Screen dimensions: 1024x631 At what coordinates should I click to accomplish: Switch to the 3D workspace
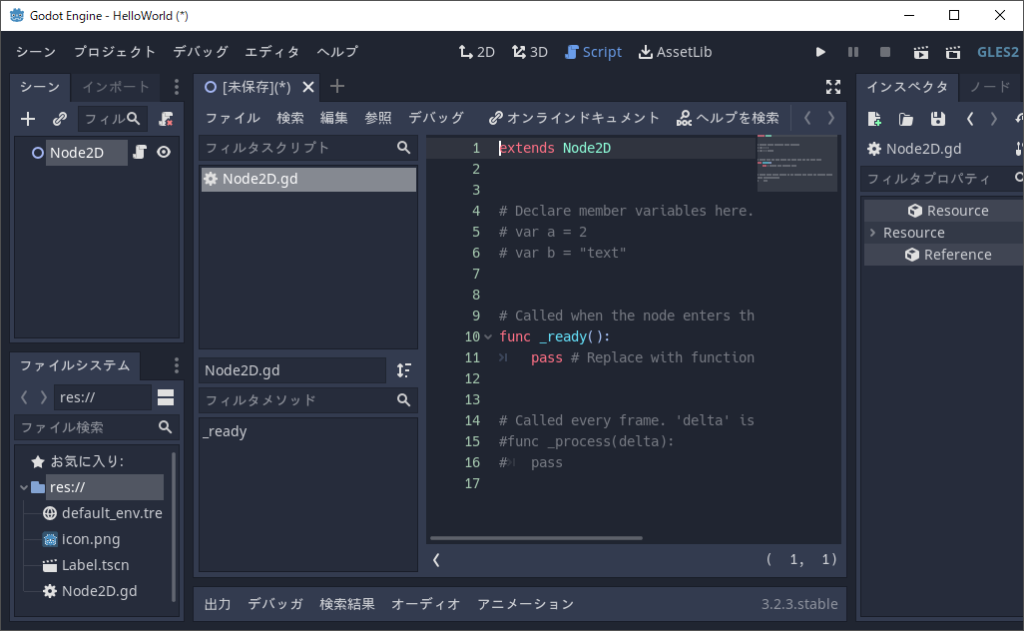[x=529, y=51]
